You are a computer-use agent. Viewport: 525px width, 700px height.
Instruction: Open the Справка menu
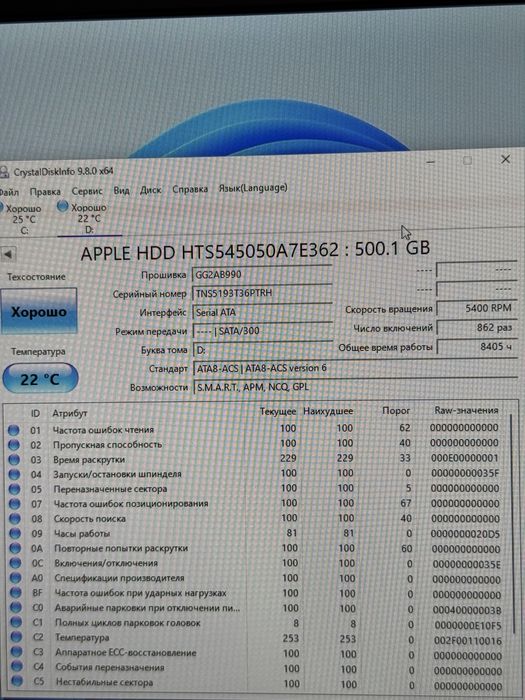[190, 189]
